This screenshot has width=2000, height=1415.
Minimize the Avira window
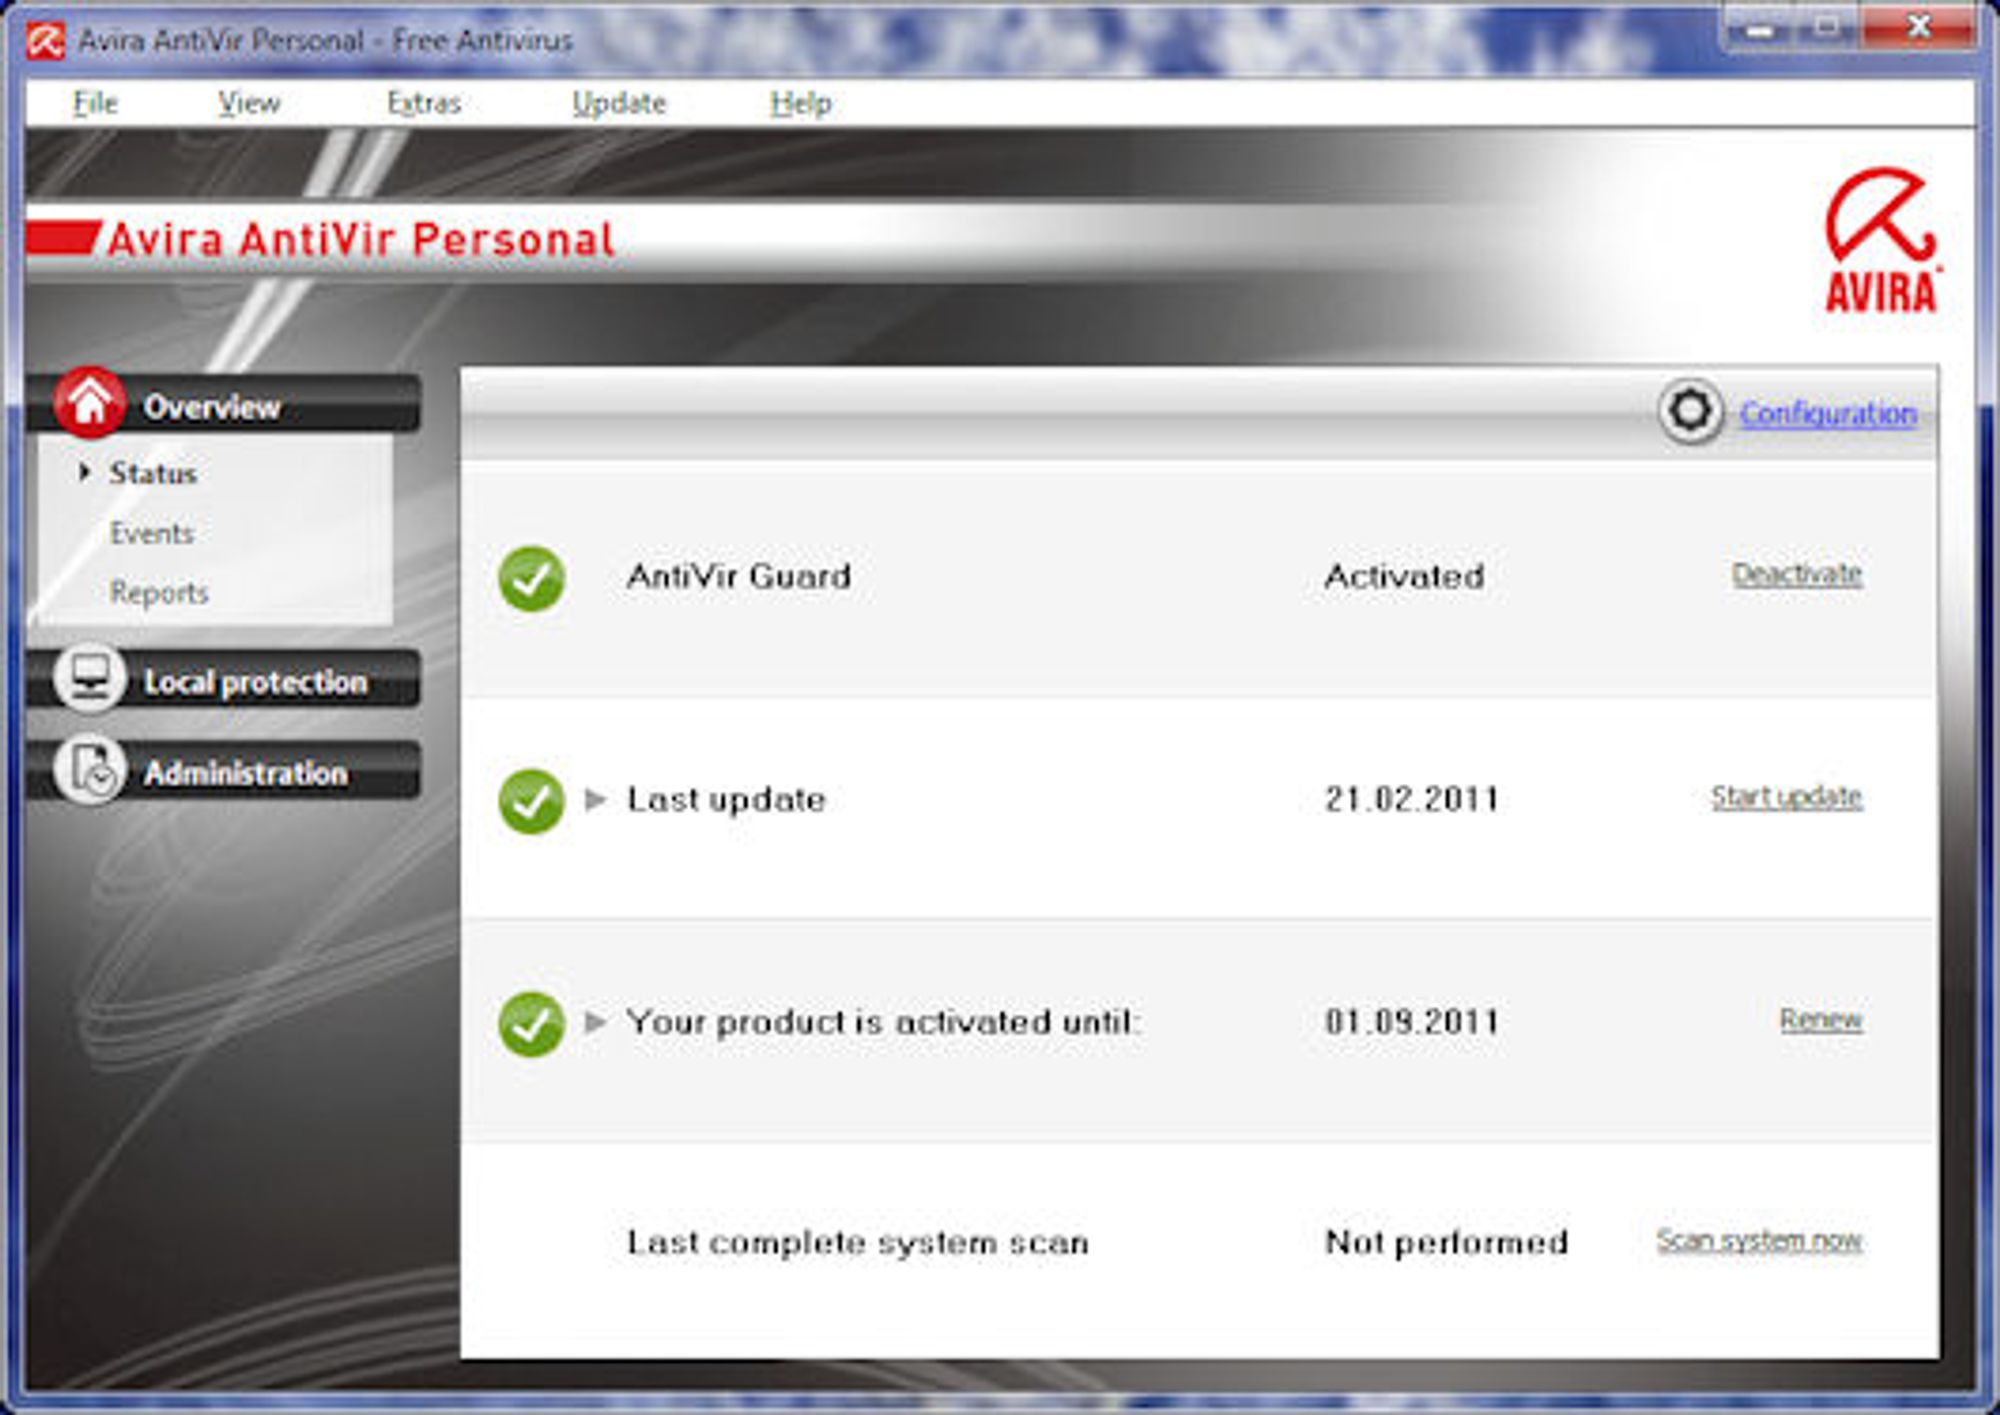[x=1761, y=28]
